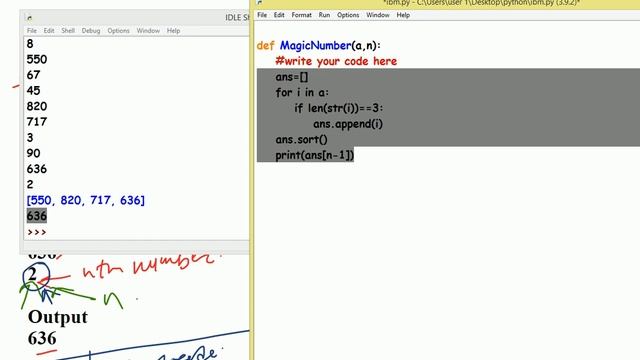Click the 'def MagicNumber(a,n):' code line
This screenshot has height=360, width=640.
coord(318,46)
